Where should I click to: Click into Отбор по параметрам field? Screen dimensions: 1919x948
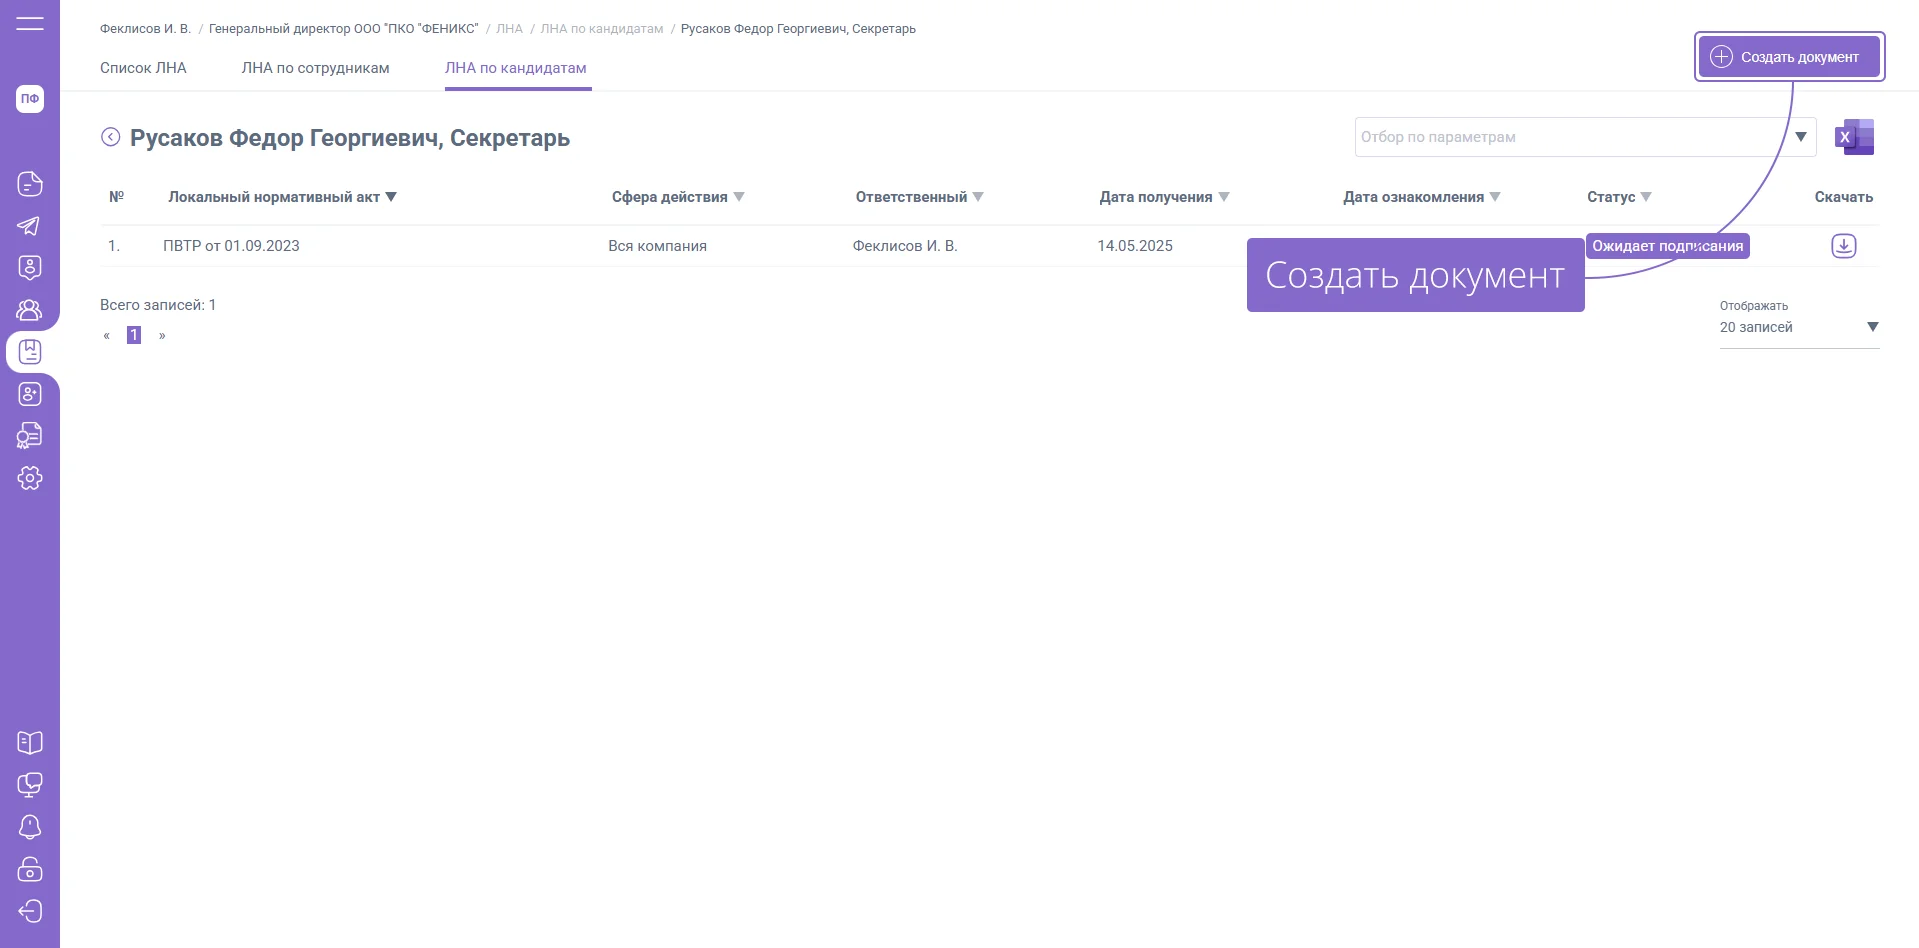[1570, 137]
